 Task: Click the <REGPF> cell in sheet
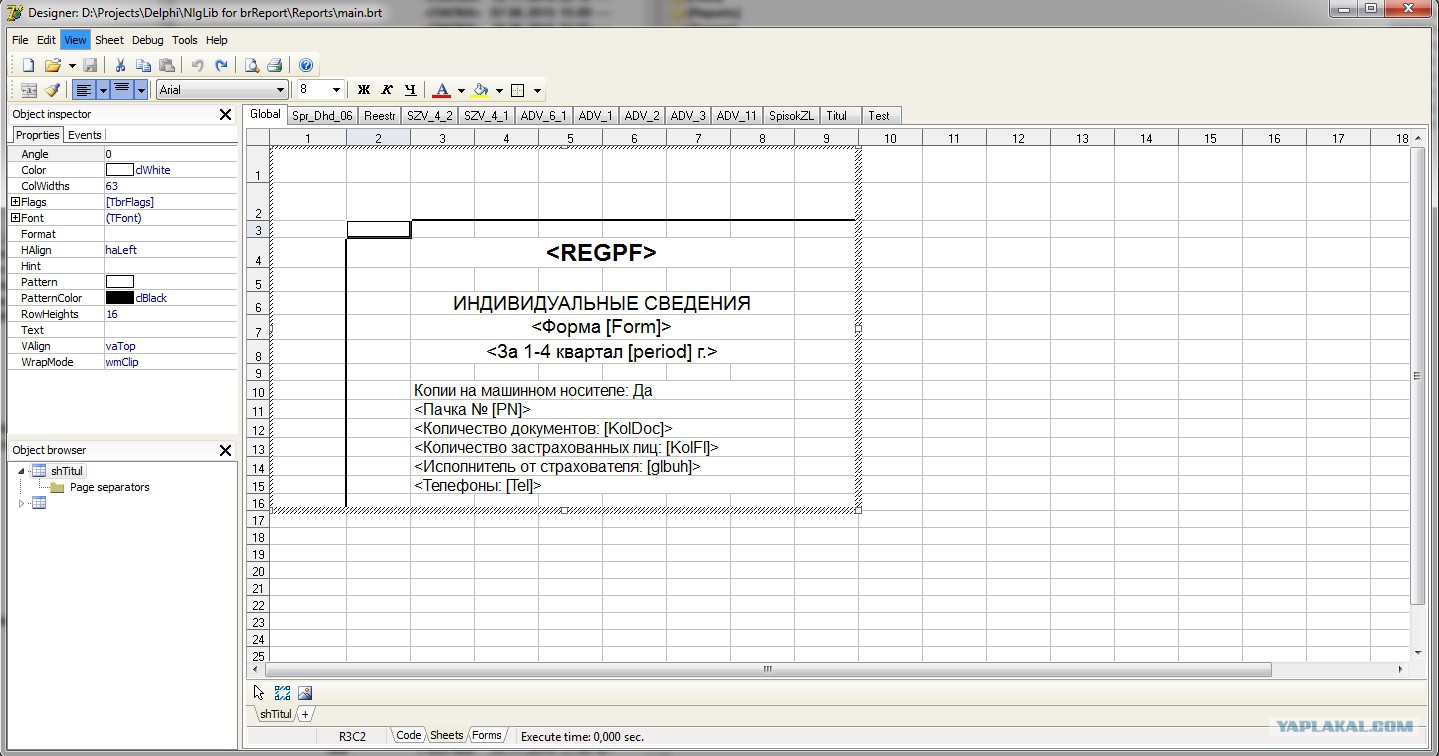pos(601,253)
